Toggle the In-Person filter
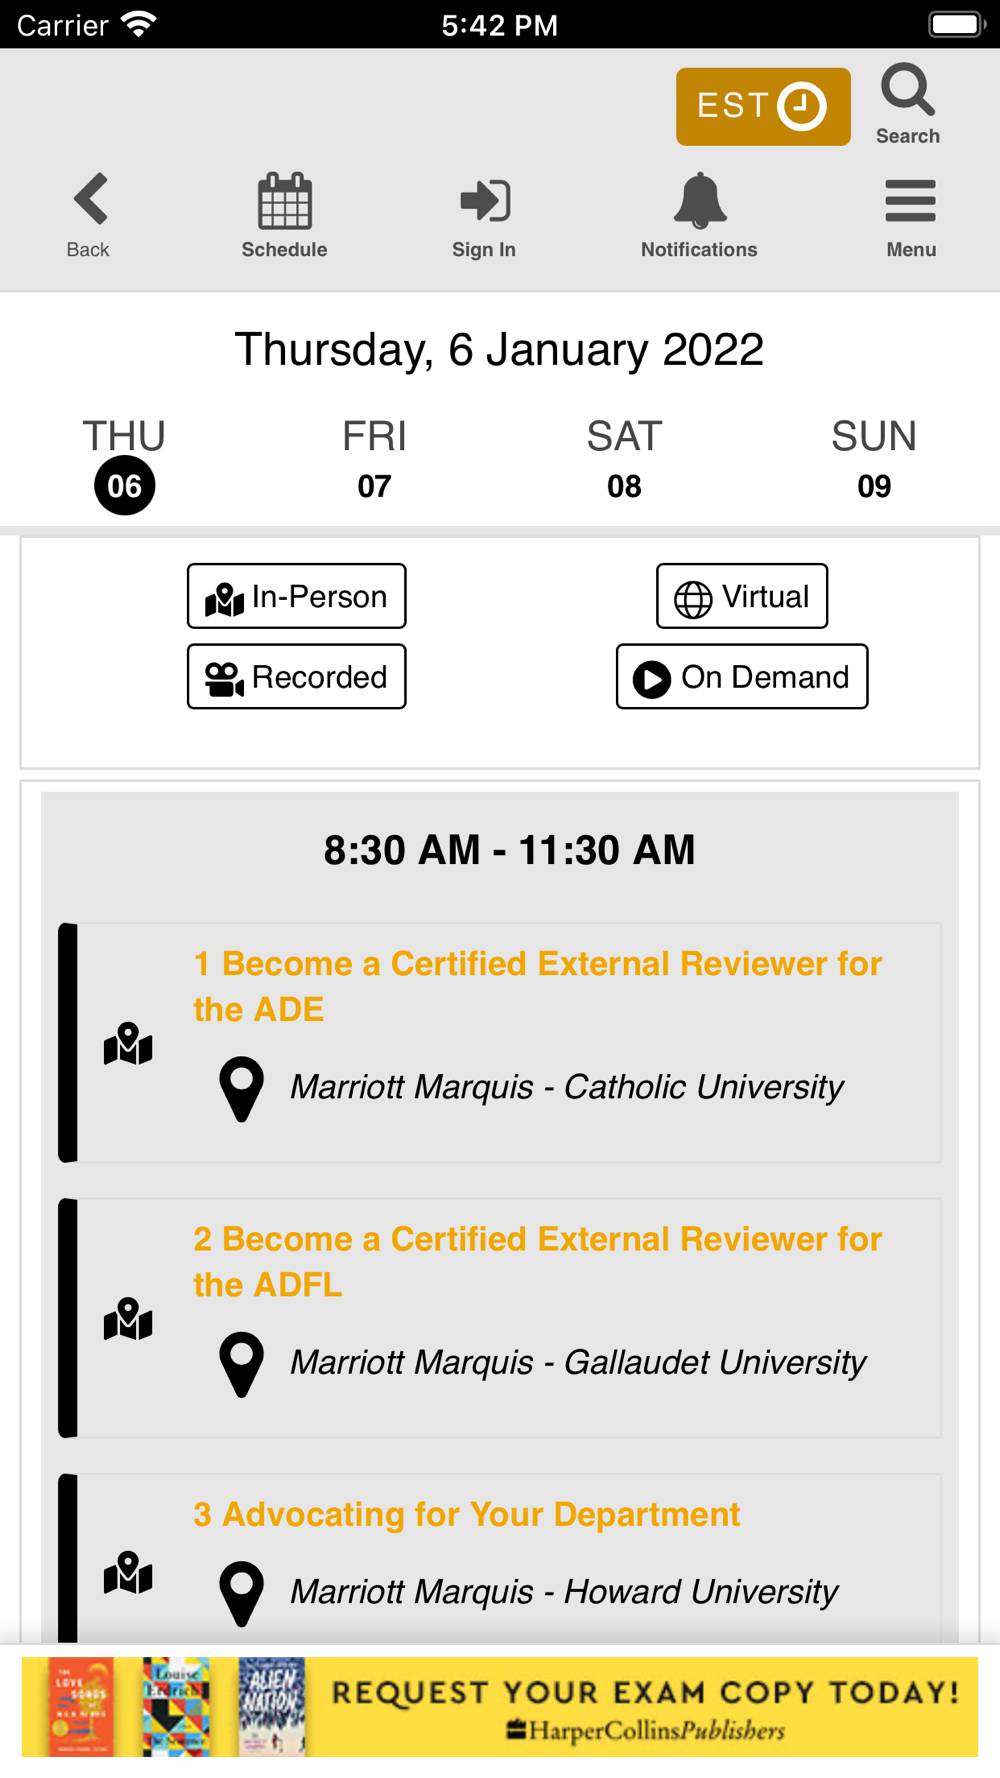 coord(297,596)
